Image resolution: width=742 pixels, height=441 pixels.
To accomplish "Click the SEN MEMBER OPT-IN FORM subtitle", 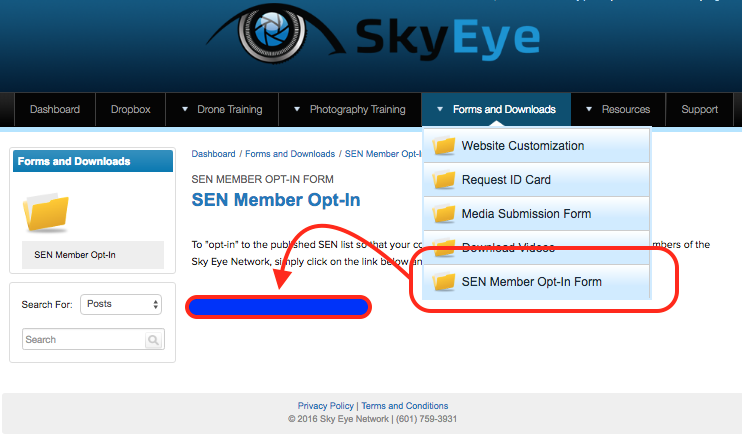I will (x=263, y=179).
